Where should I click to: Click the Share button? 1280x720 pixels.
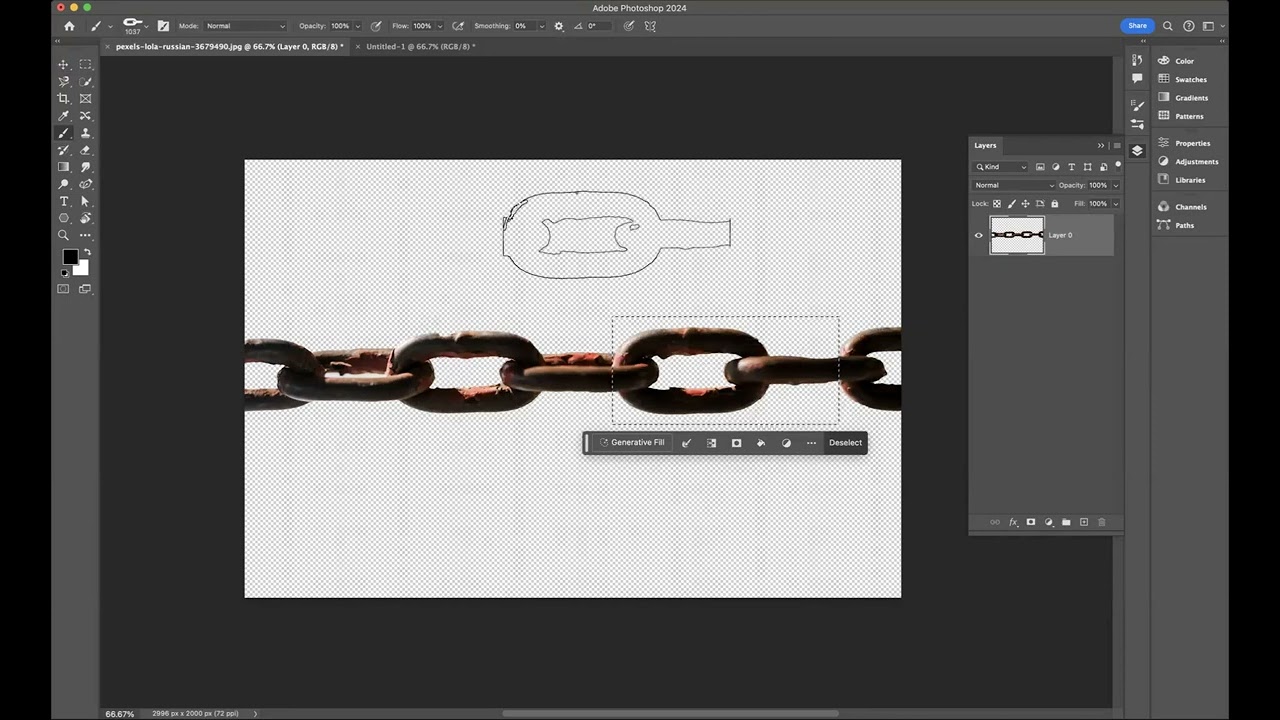pyautogui.click(x=1137, y=26)
